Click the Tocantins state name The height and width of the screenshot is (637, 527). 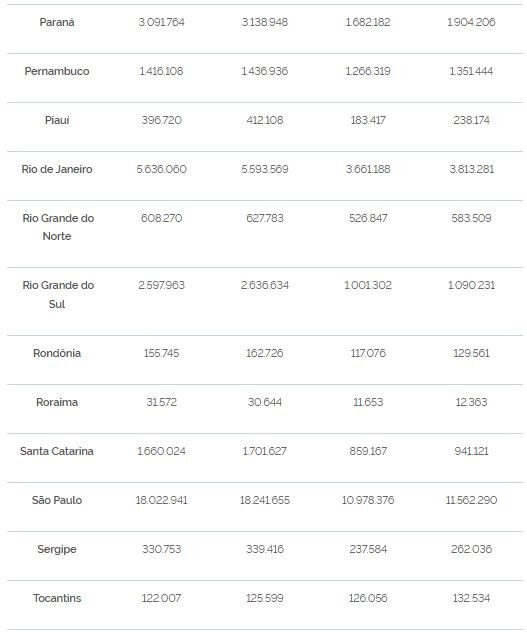pos(57,598)
